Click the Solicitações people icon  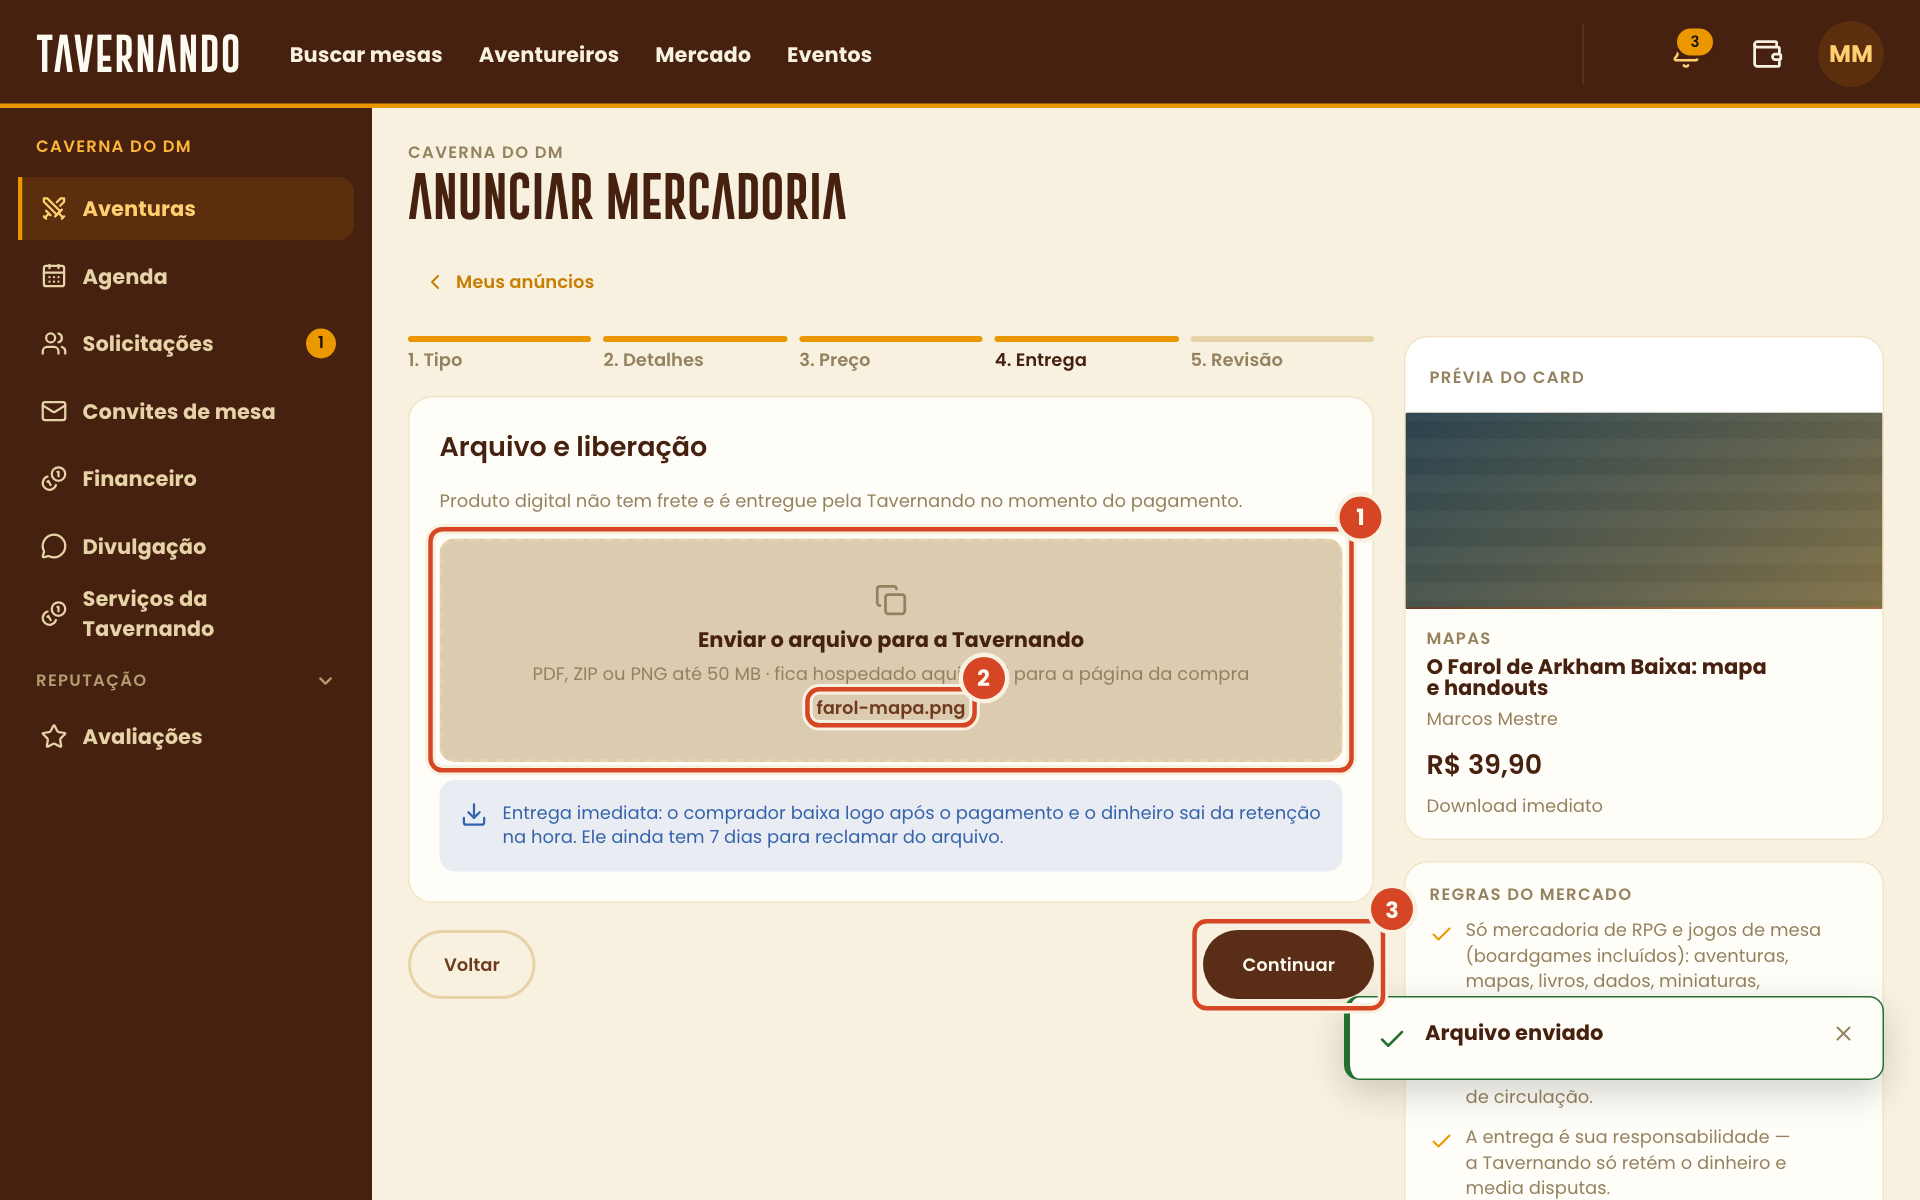[x=54, y=343]
